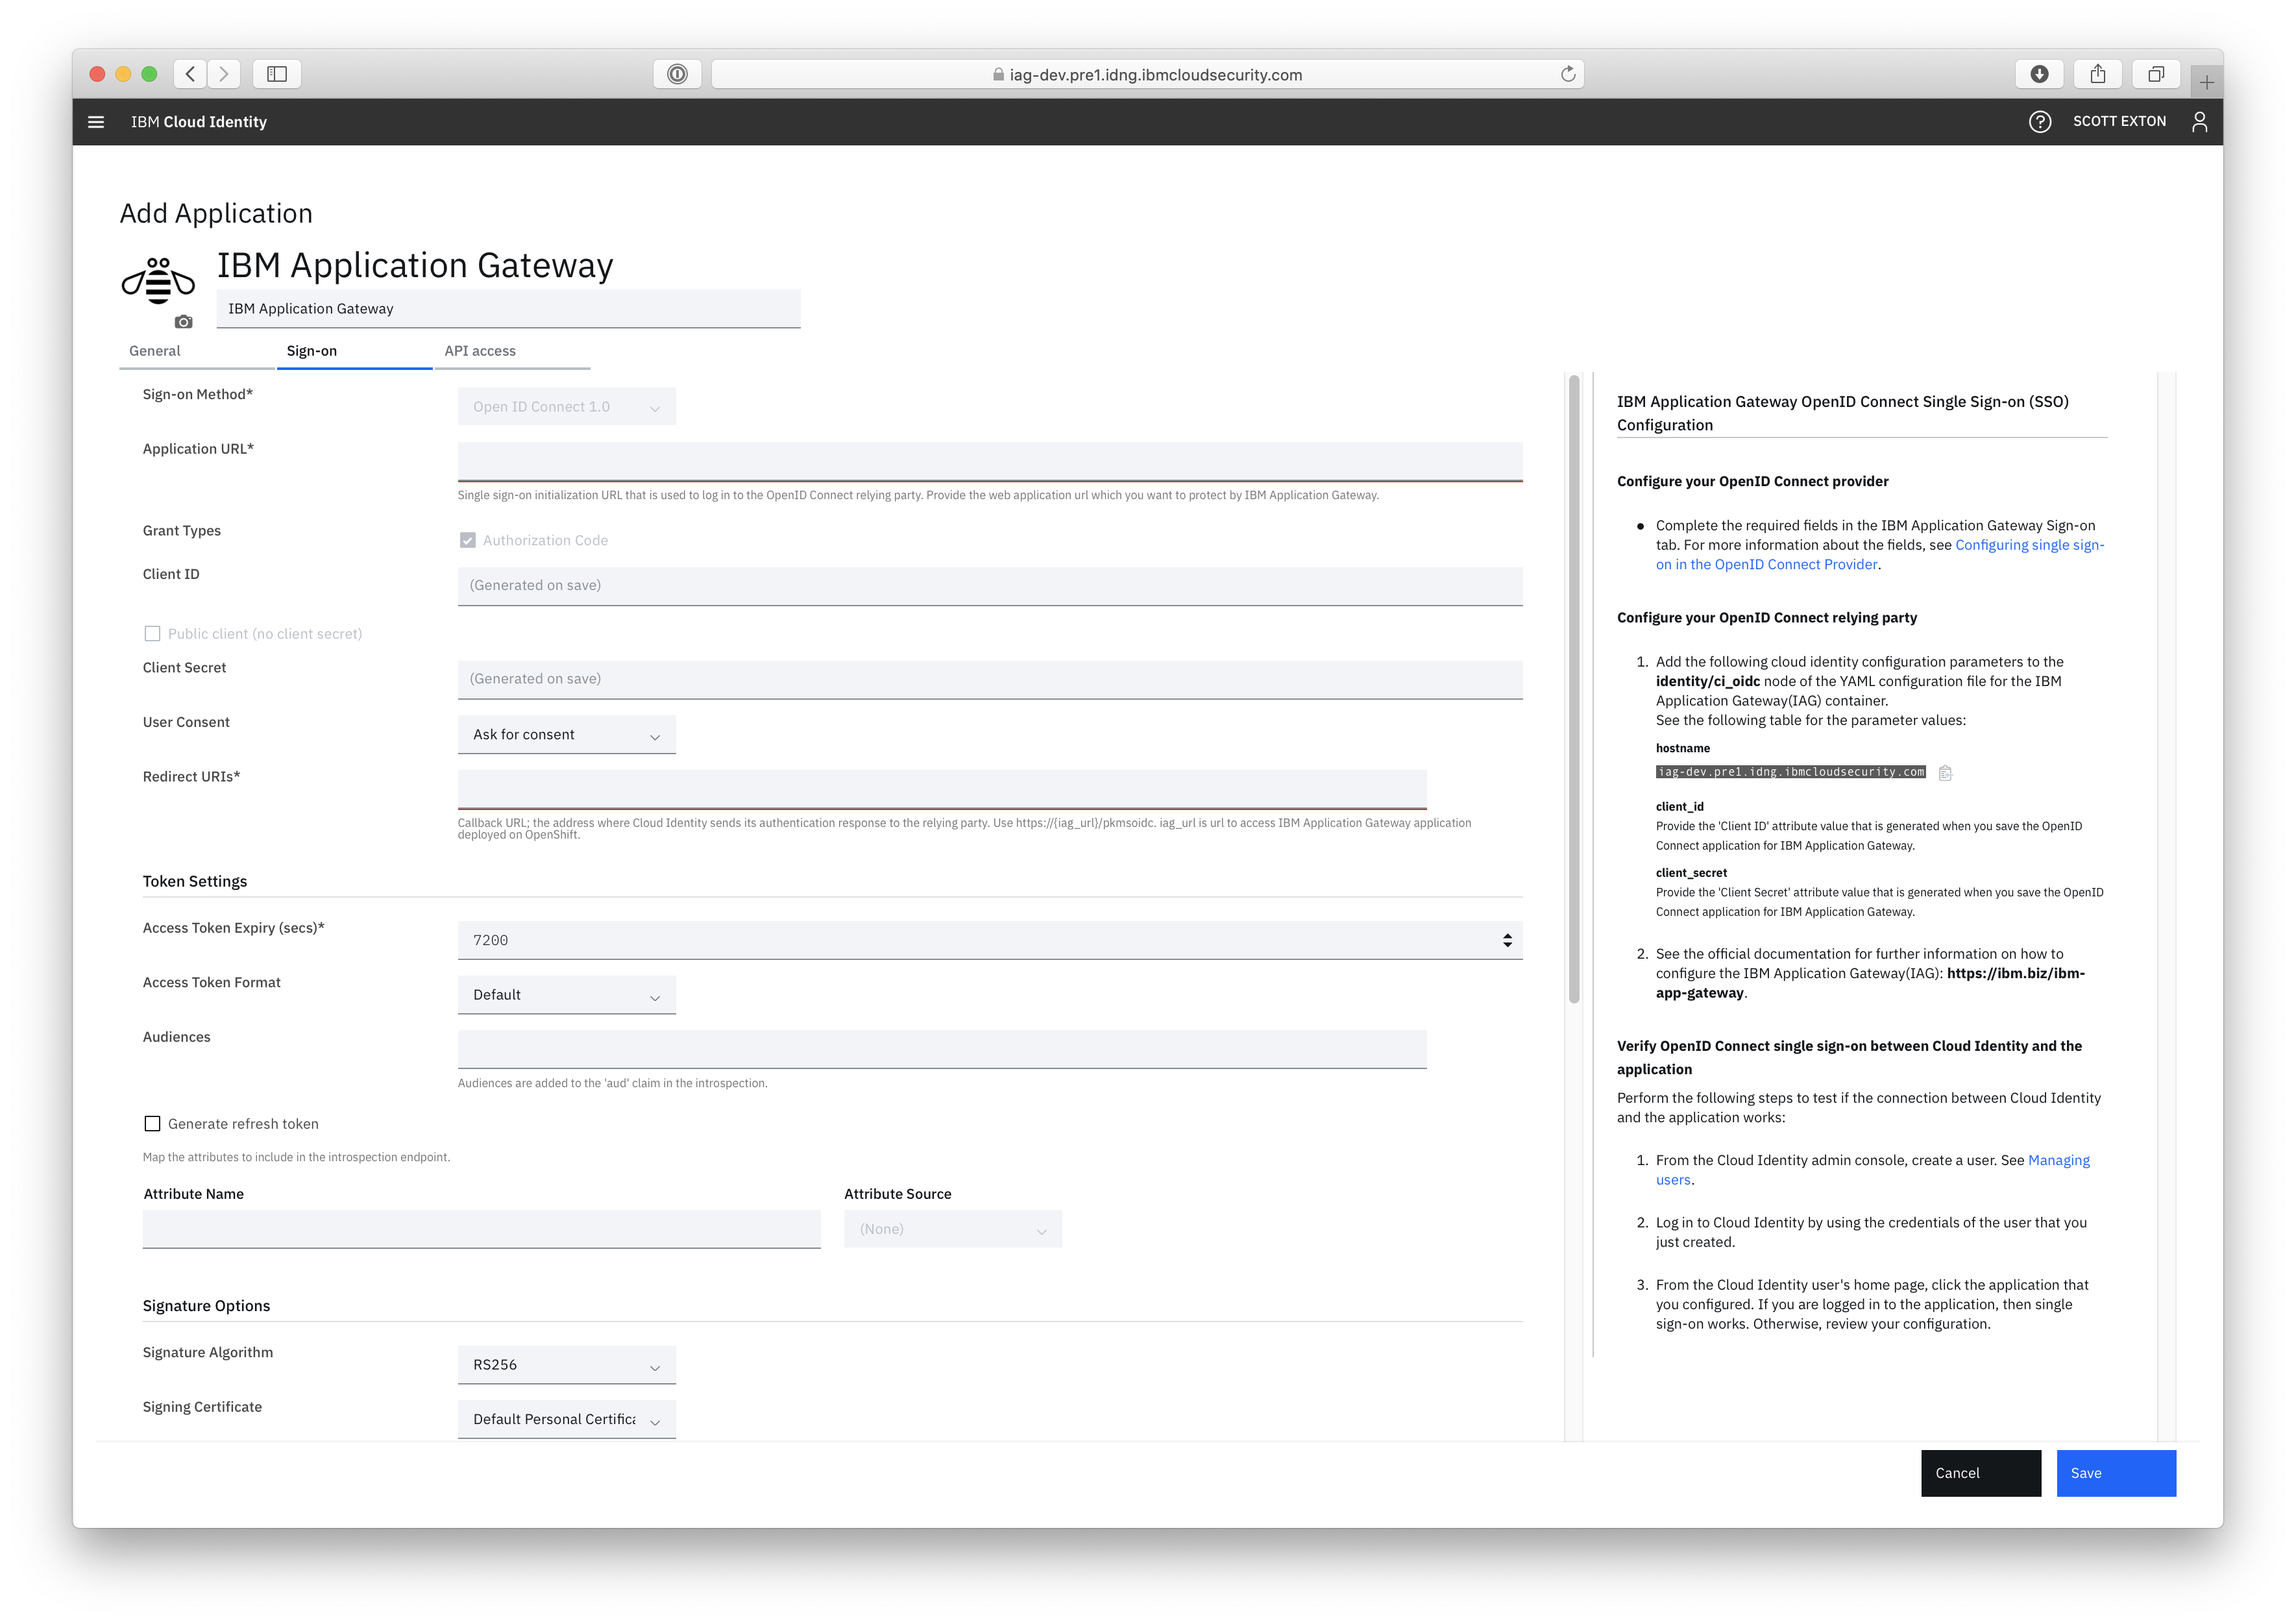2296x1624 pixels.
Task: Open the 1Password extension icon in the toolbar
Action: click(677, 74)
